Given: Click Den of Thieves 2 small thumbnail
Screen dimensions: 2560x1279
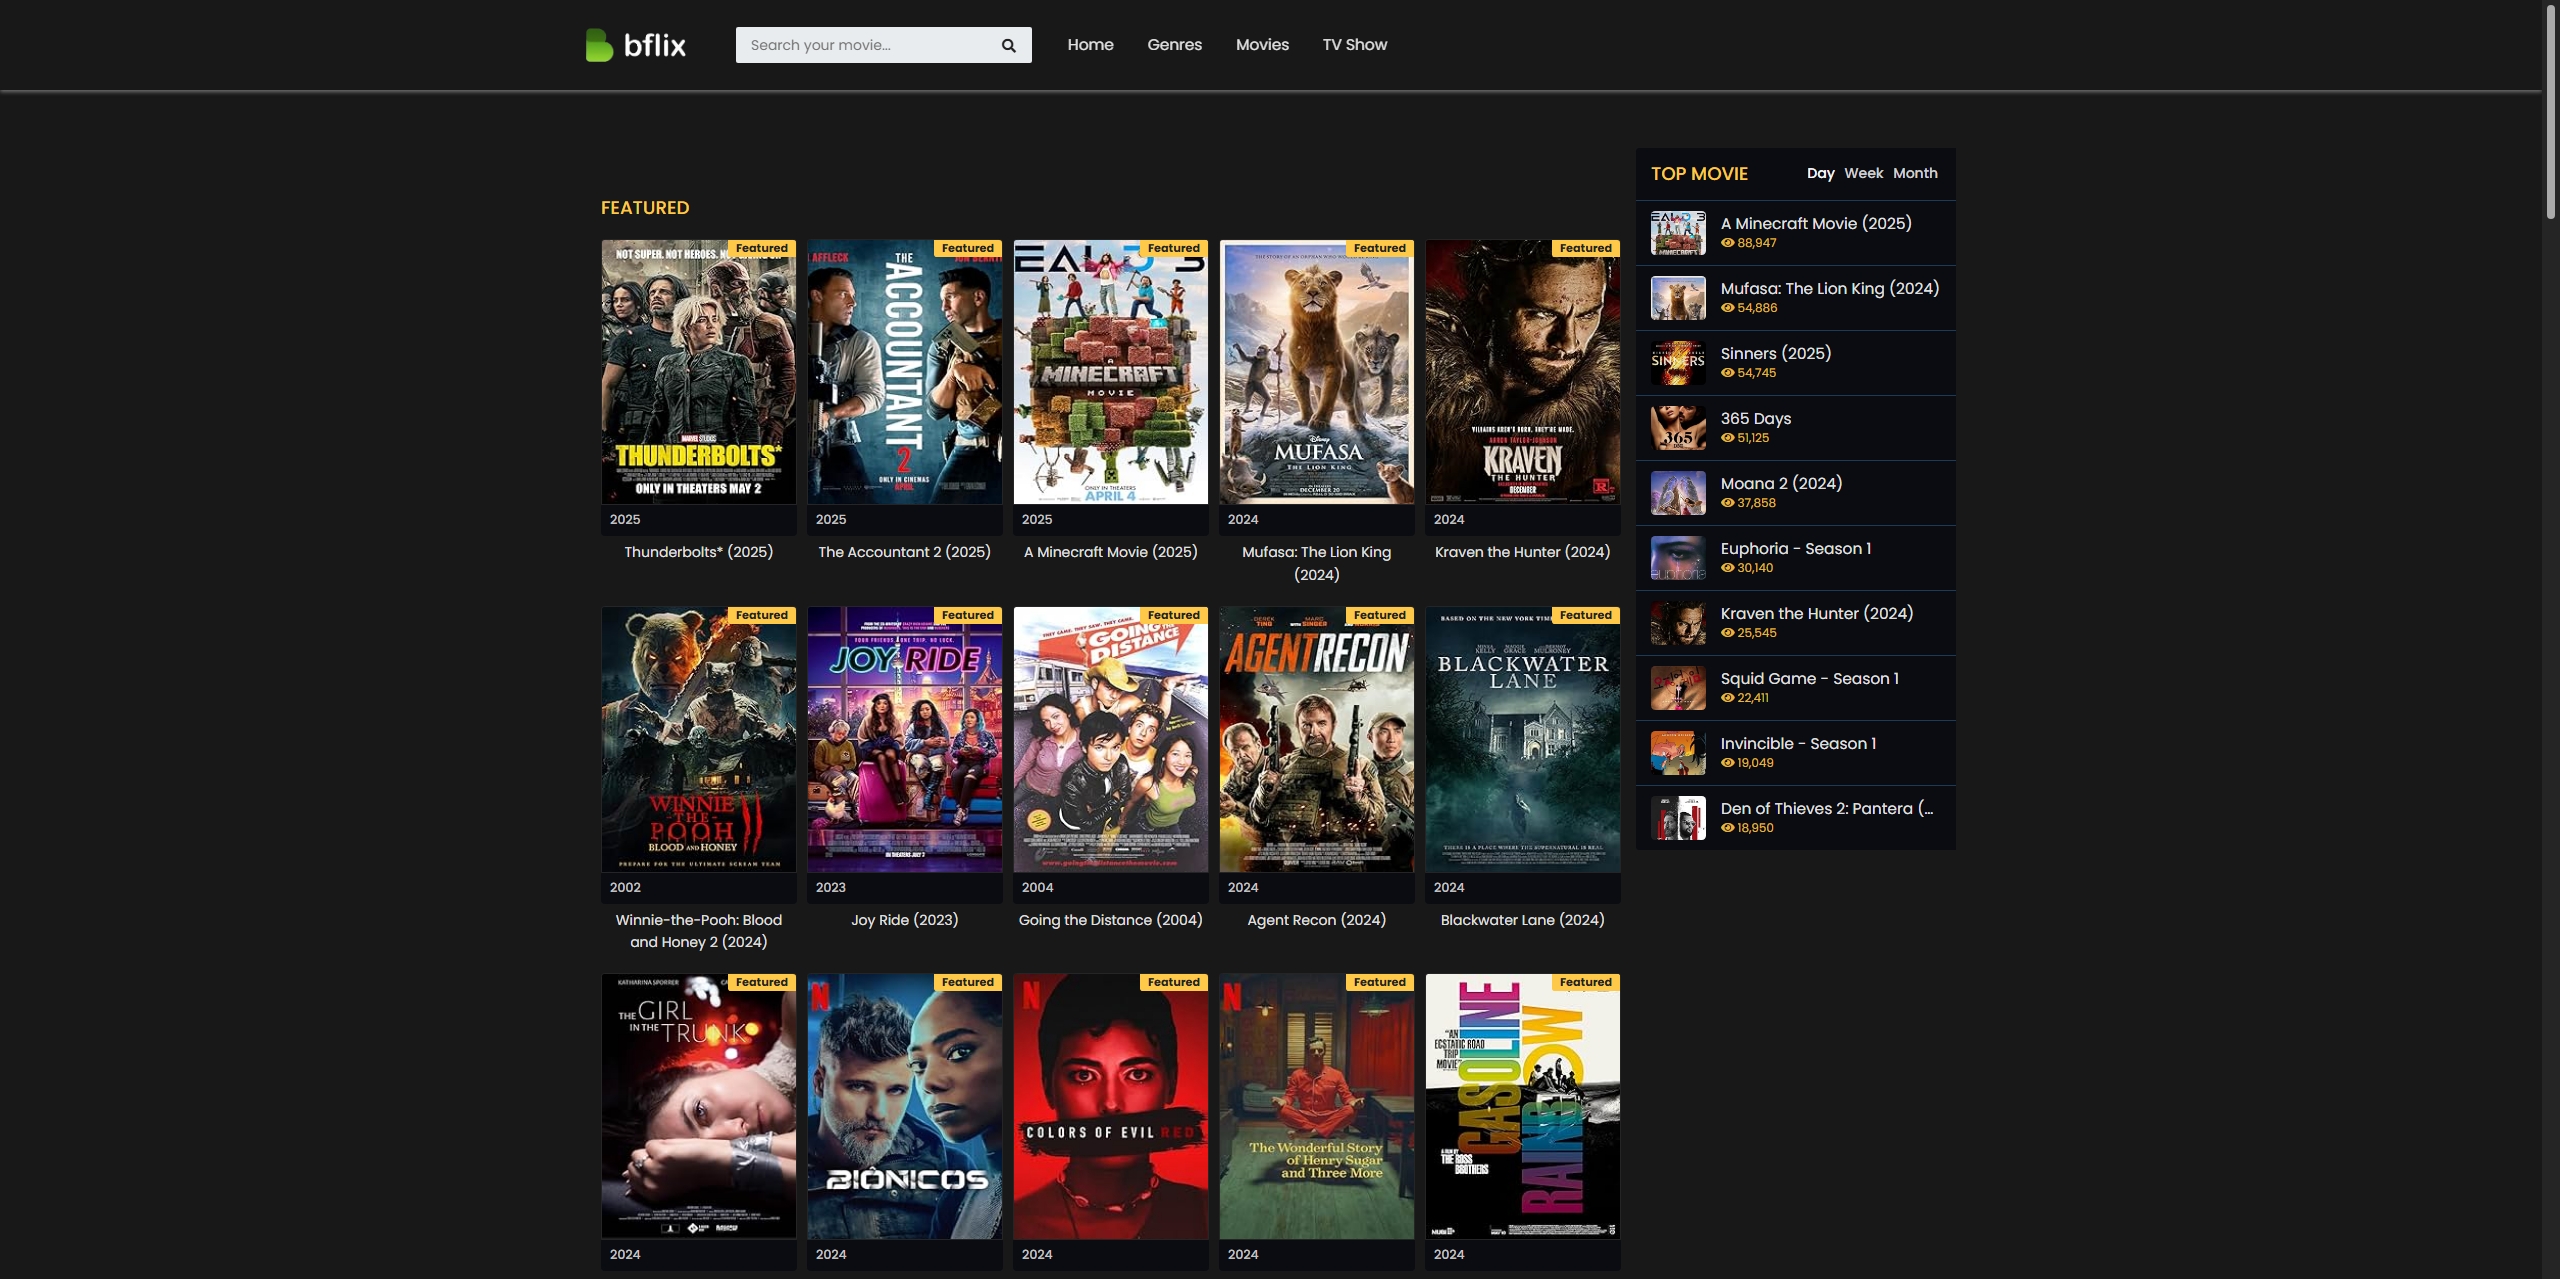Looking at the screenshot, I should [1677, 818].
